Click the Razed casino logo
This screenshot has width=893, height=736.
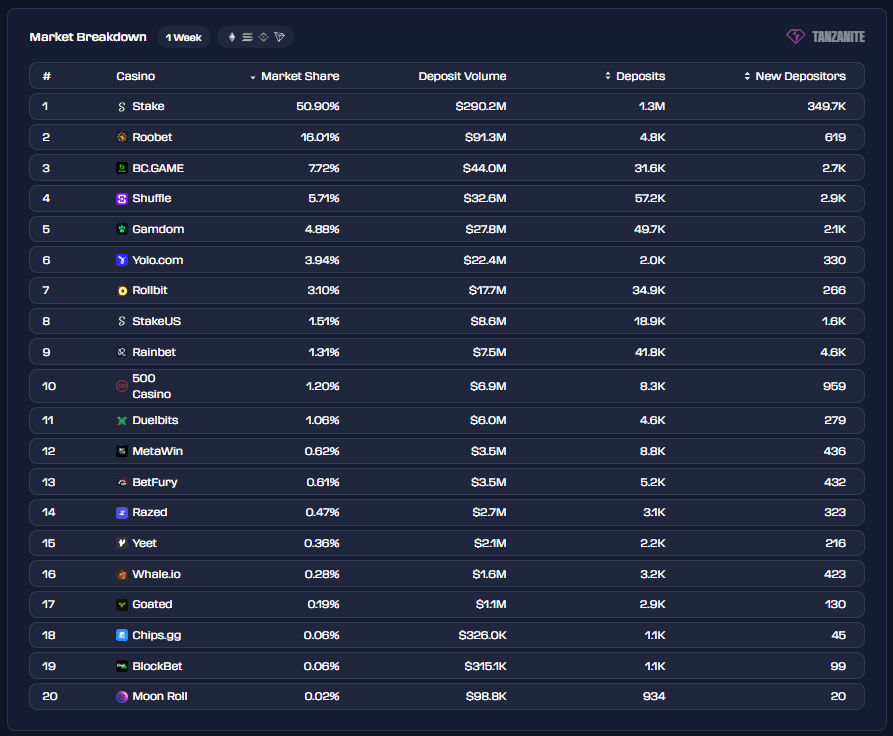pos(121,513)
